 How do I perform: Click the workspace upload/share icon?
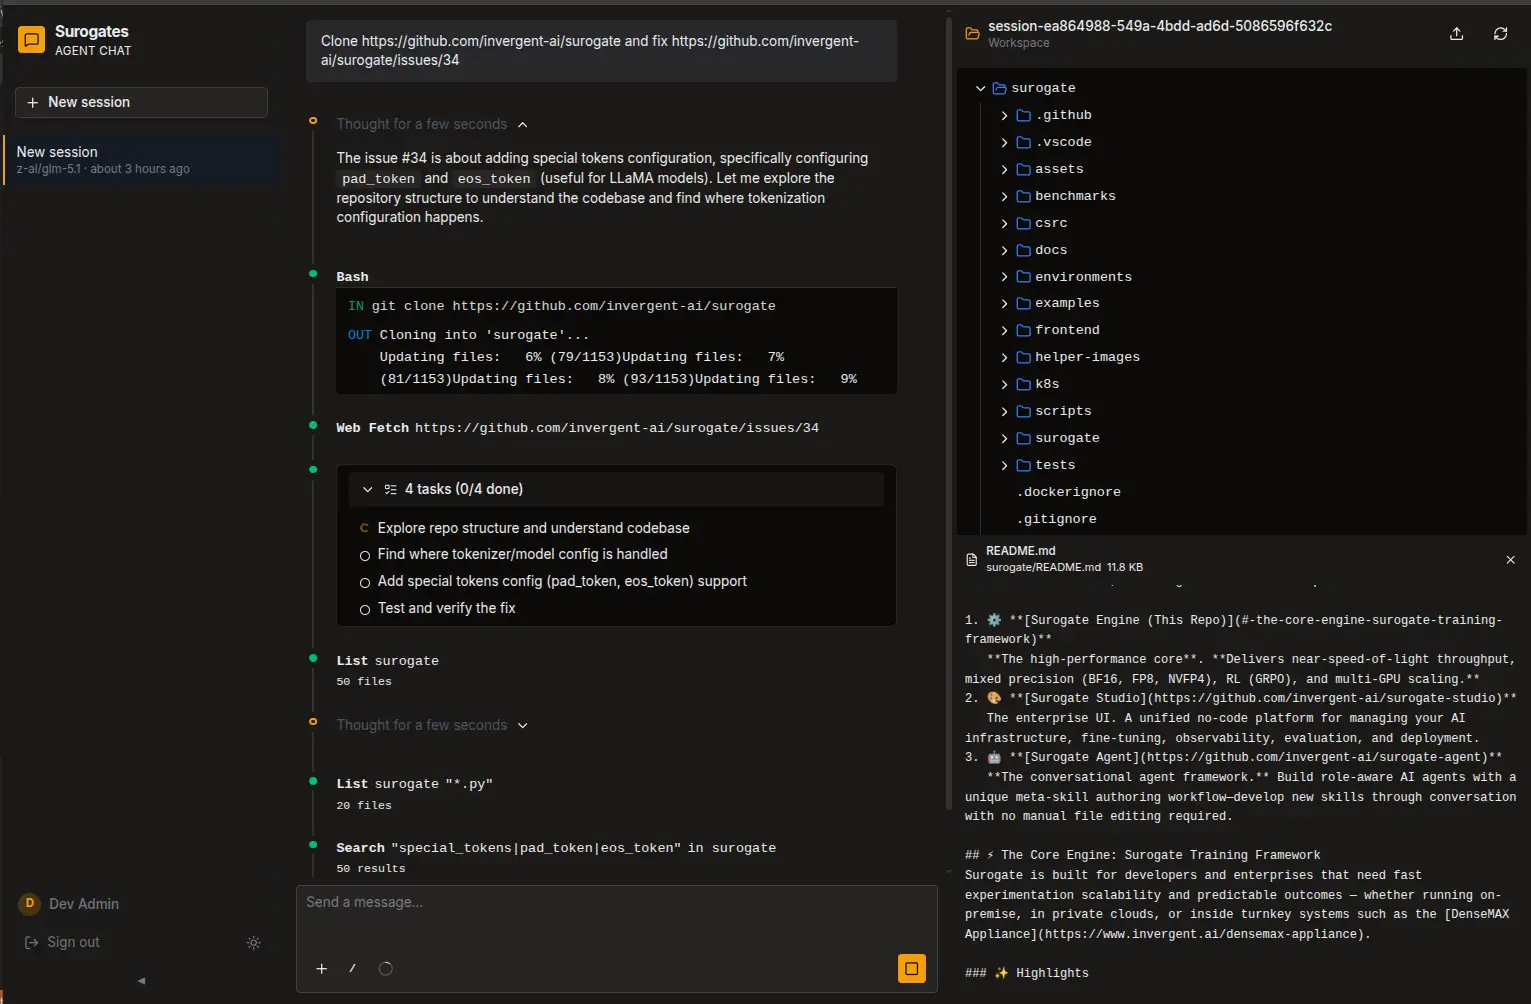click(x=1457, y=34)
